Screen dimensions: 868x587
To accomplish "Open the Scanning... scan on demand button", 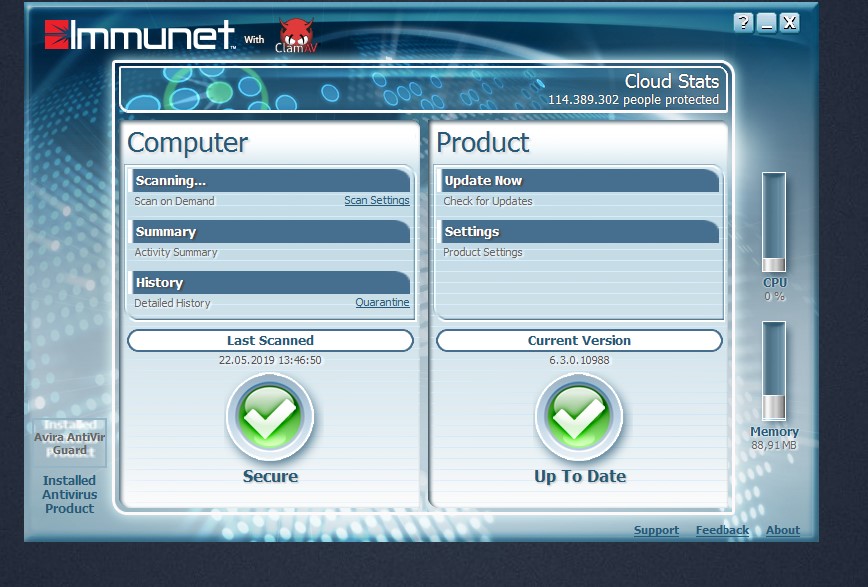I will coord(271,181).
